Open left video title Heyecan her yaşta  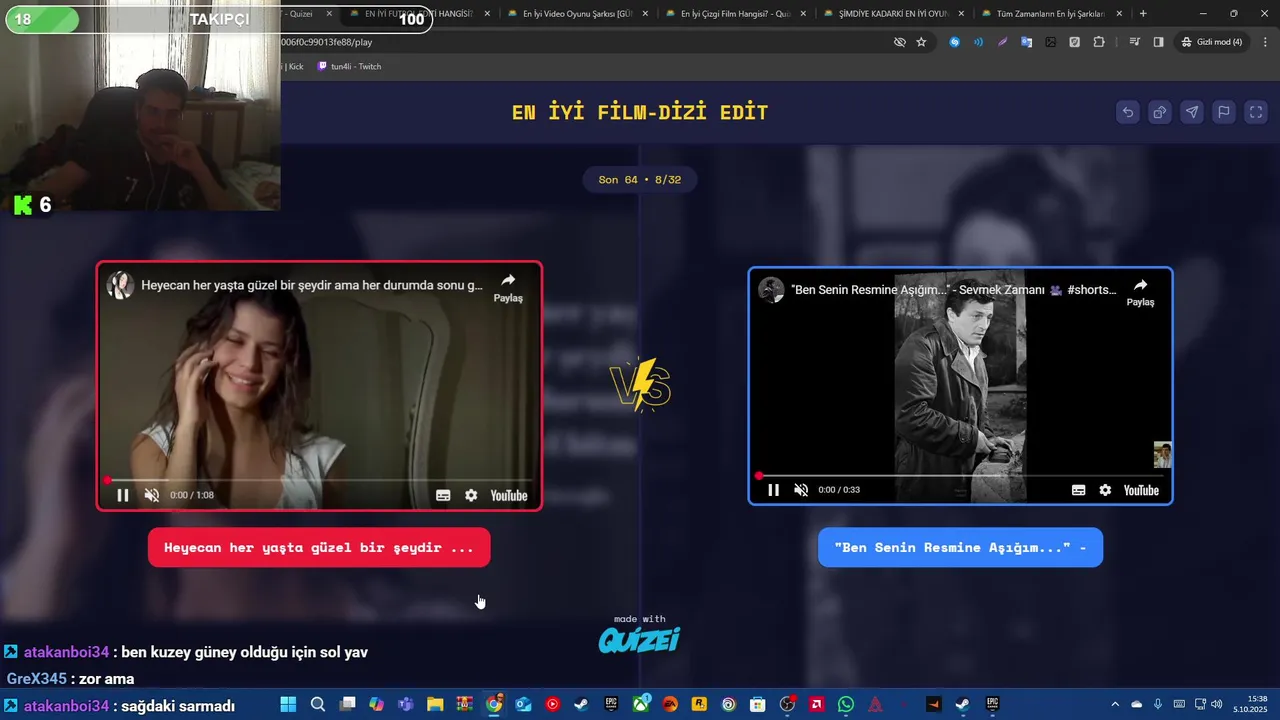point(312,285)
